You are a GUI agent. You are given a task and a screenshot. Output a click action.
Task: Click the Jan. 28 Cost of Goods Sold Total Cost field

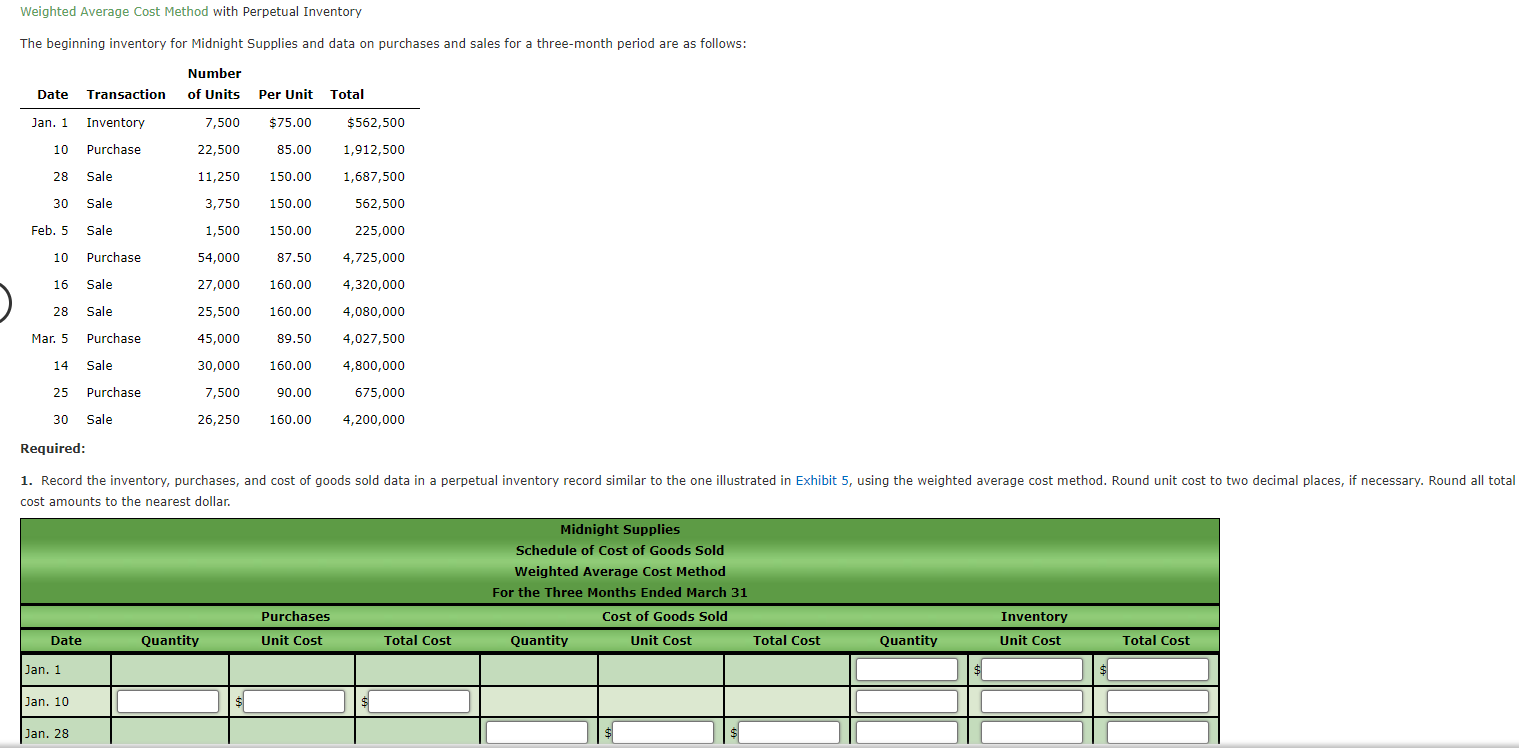point(789,732)
